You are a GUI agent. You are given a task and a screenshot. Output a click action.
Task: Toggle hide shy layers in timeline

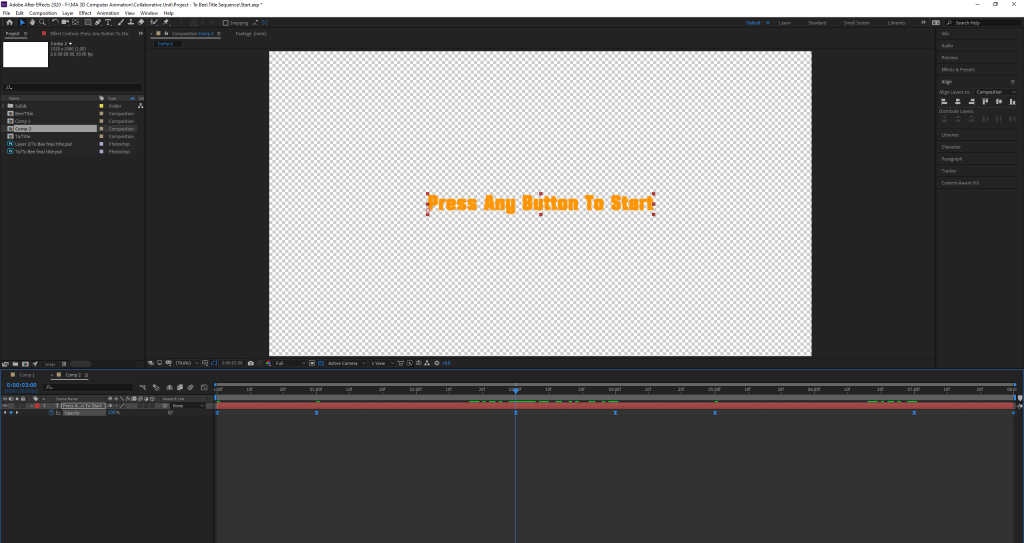click(x=169, y=387)
